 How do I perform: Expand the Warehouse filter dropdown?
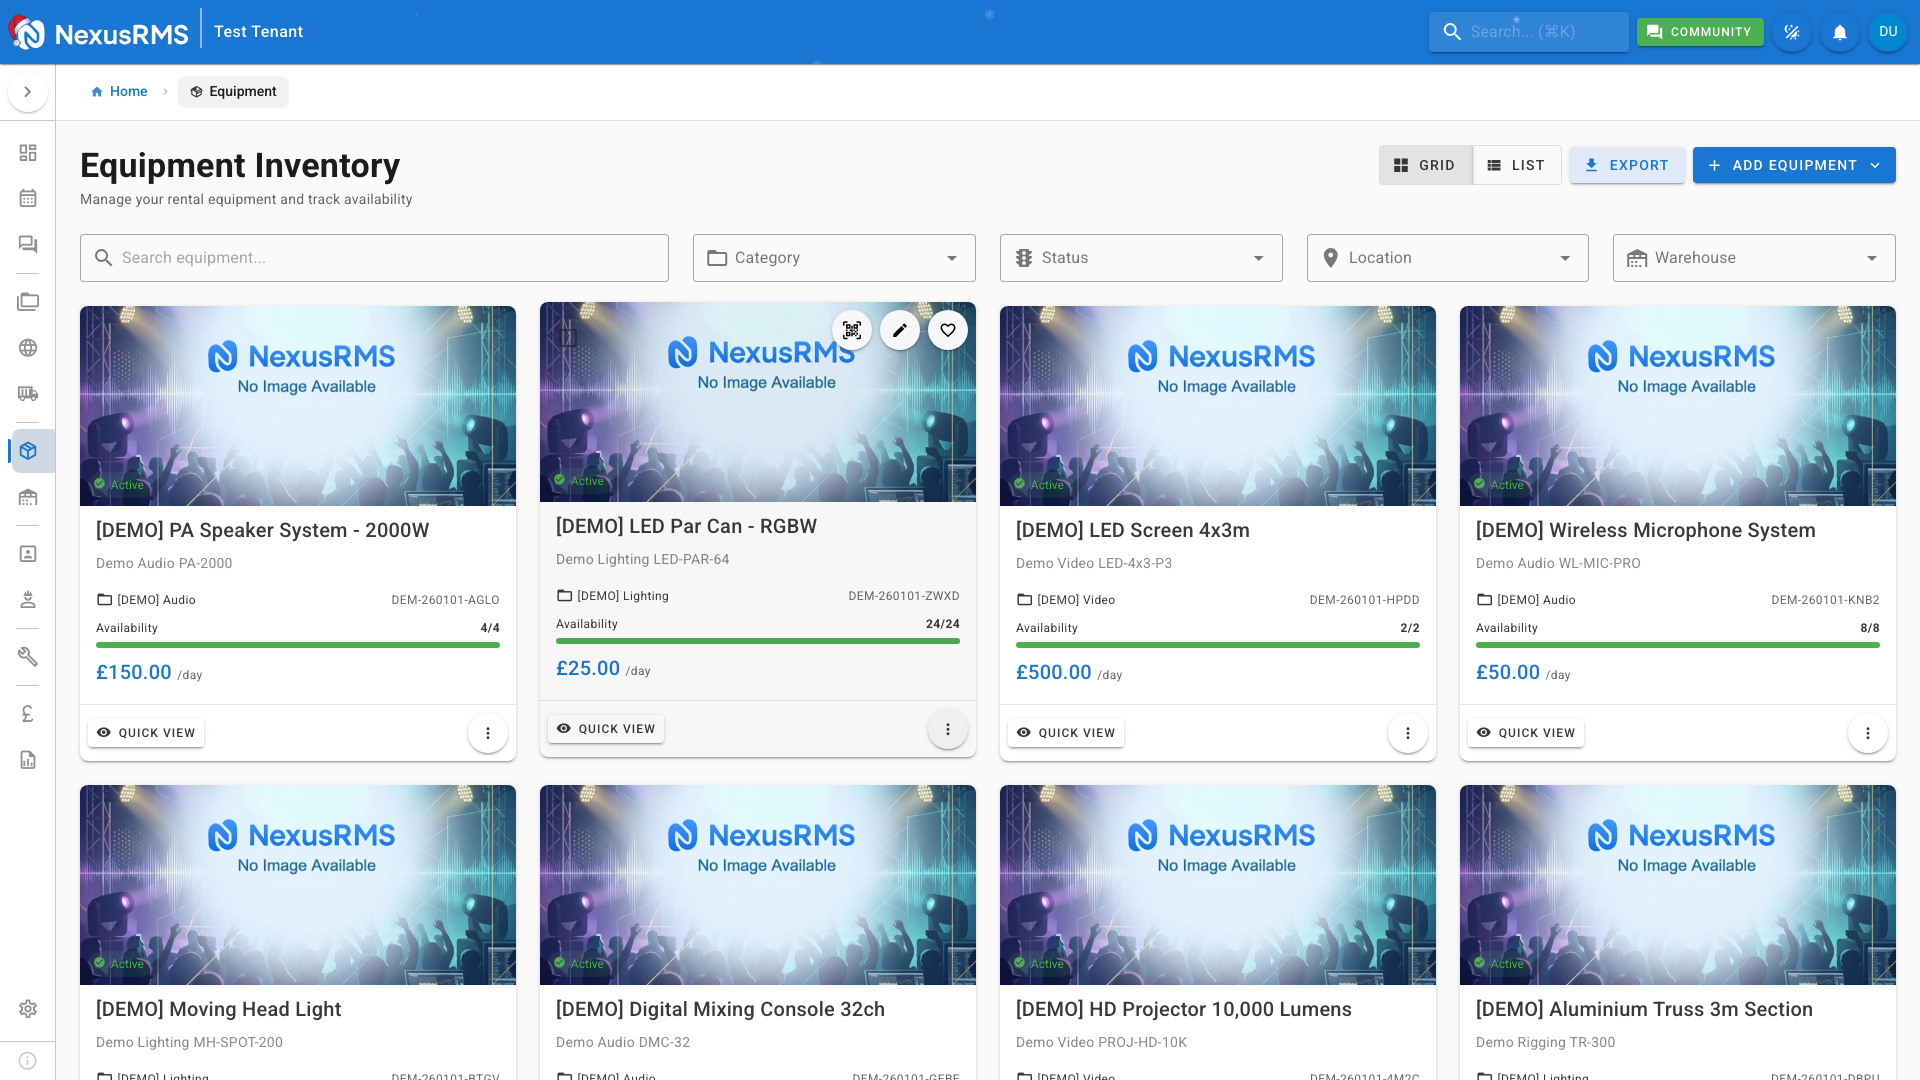1754,258
